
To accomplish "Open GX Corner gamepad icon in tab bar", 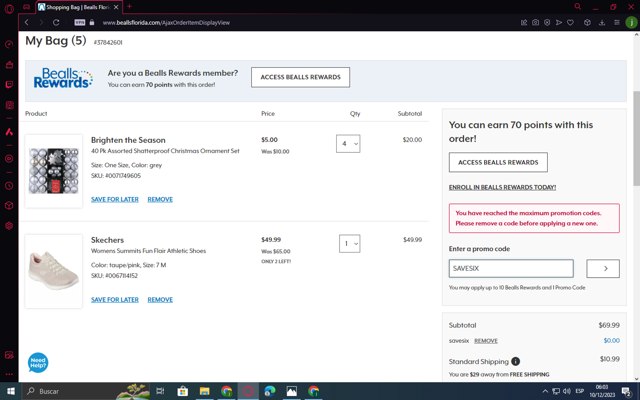I will (27, 7).
